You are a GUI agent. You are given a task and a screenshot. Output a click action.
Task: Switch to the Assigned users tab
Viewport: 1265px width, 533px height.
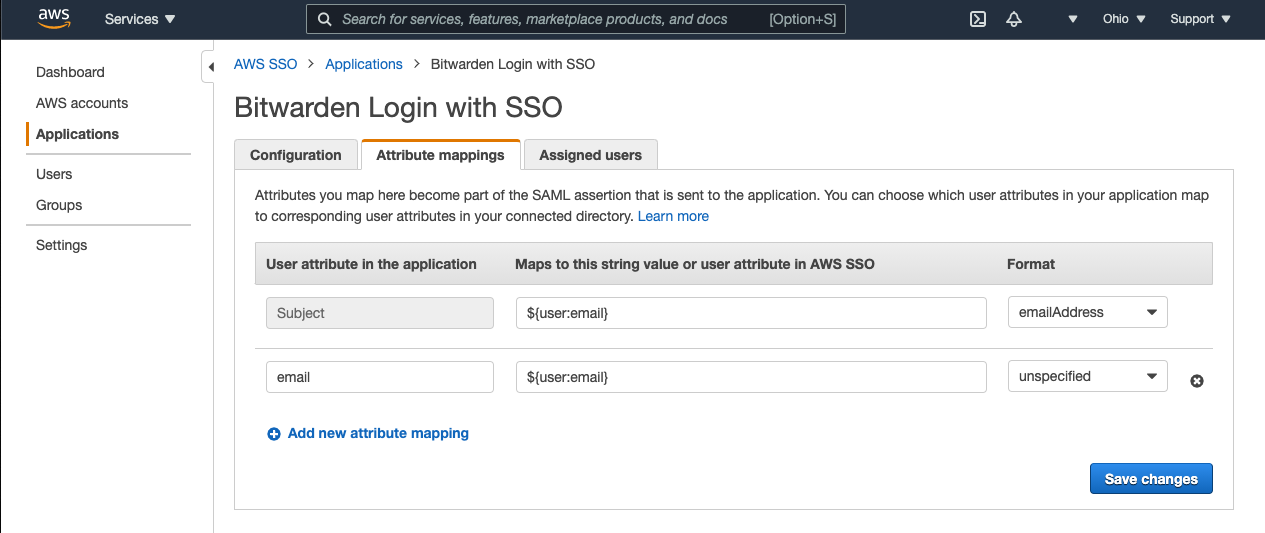pos(590,155)
